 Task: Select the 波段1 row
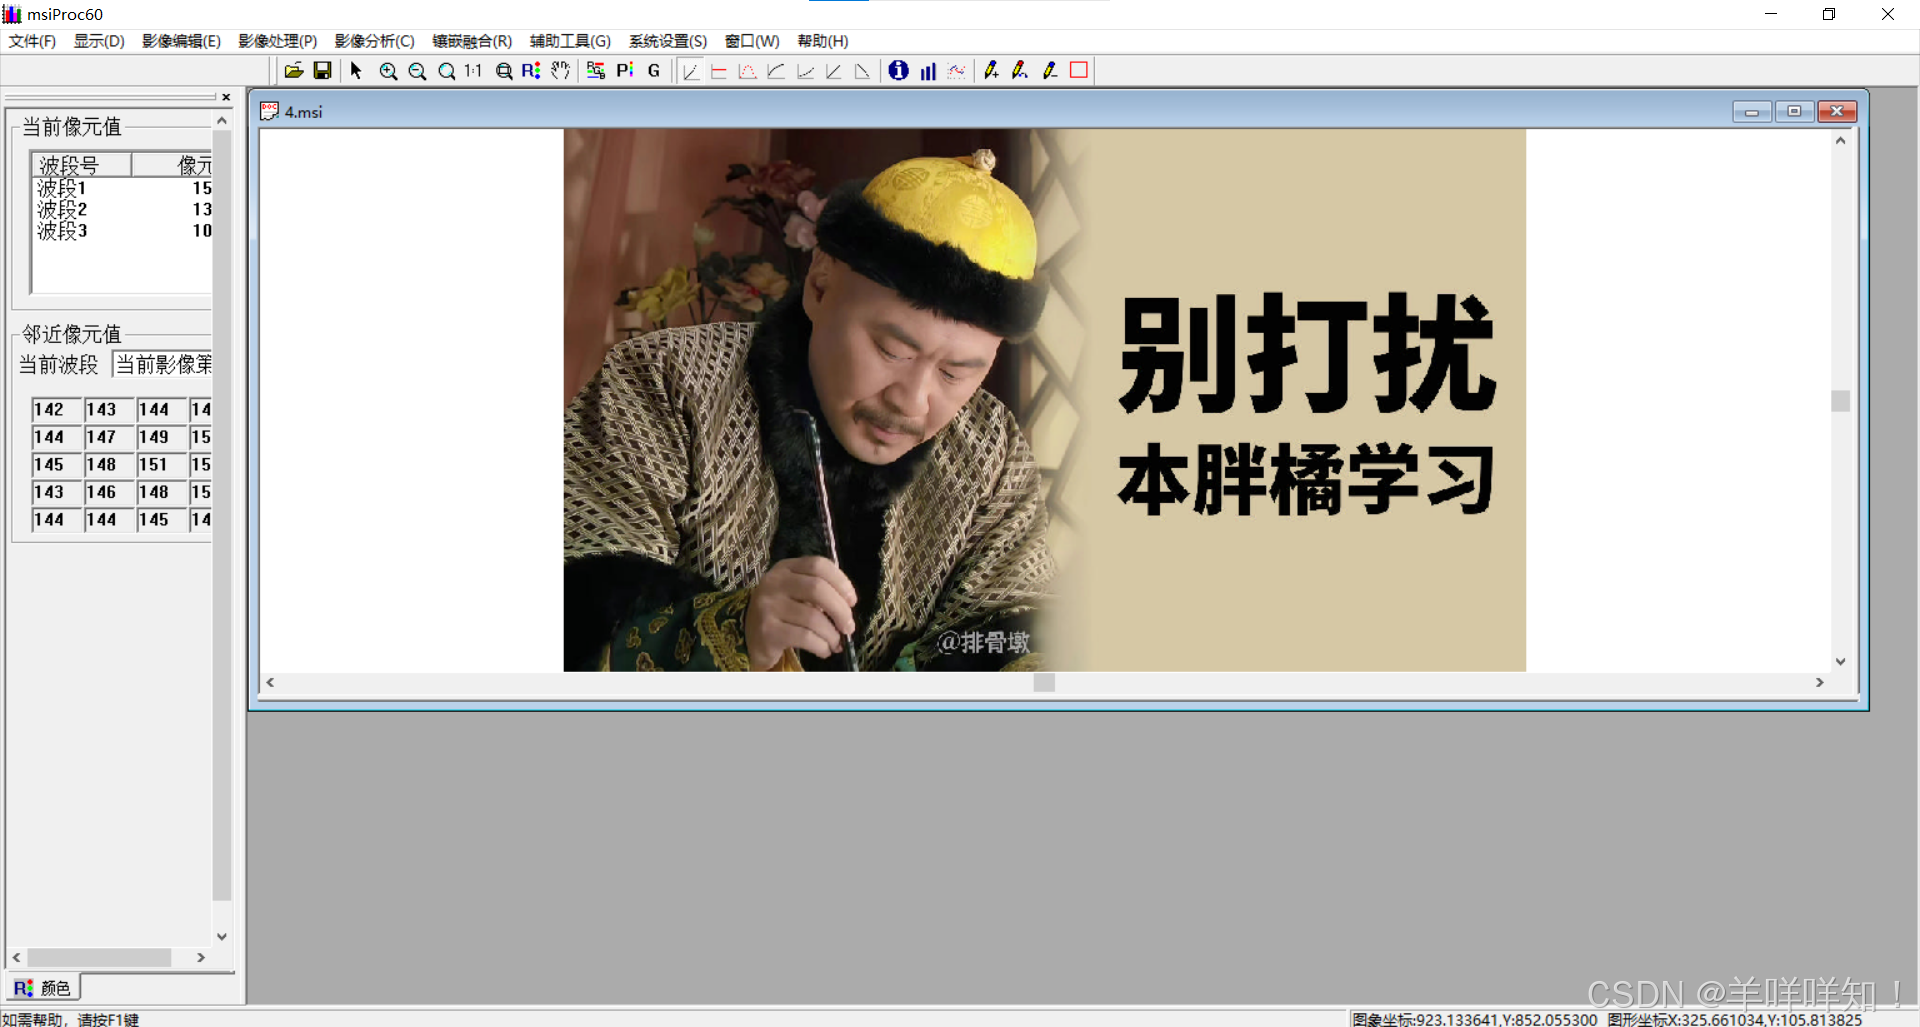[x=123, y=188]
